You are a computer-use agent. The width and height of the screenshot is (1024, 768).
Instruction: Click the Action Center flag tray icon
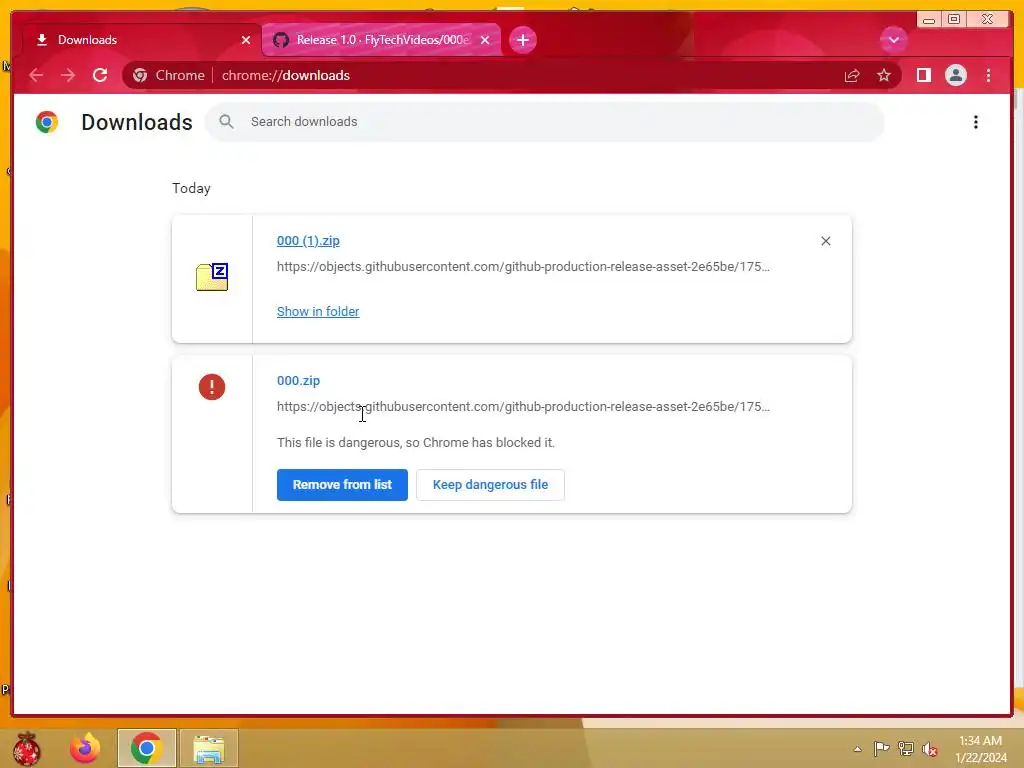coord(881,748)
